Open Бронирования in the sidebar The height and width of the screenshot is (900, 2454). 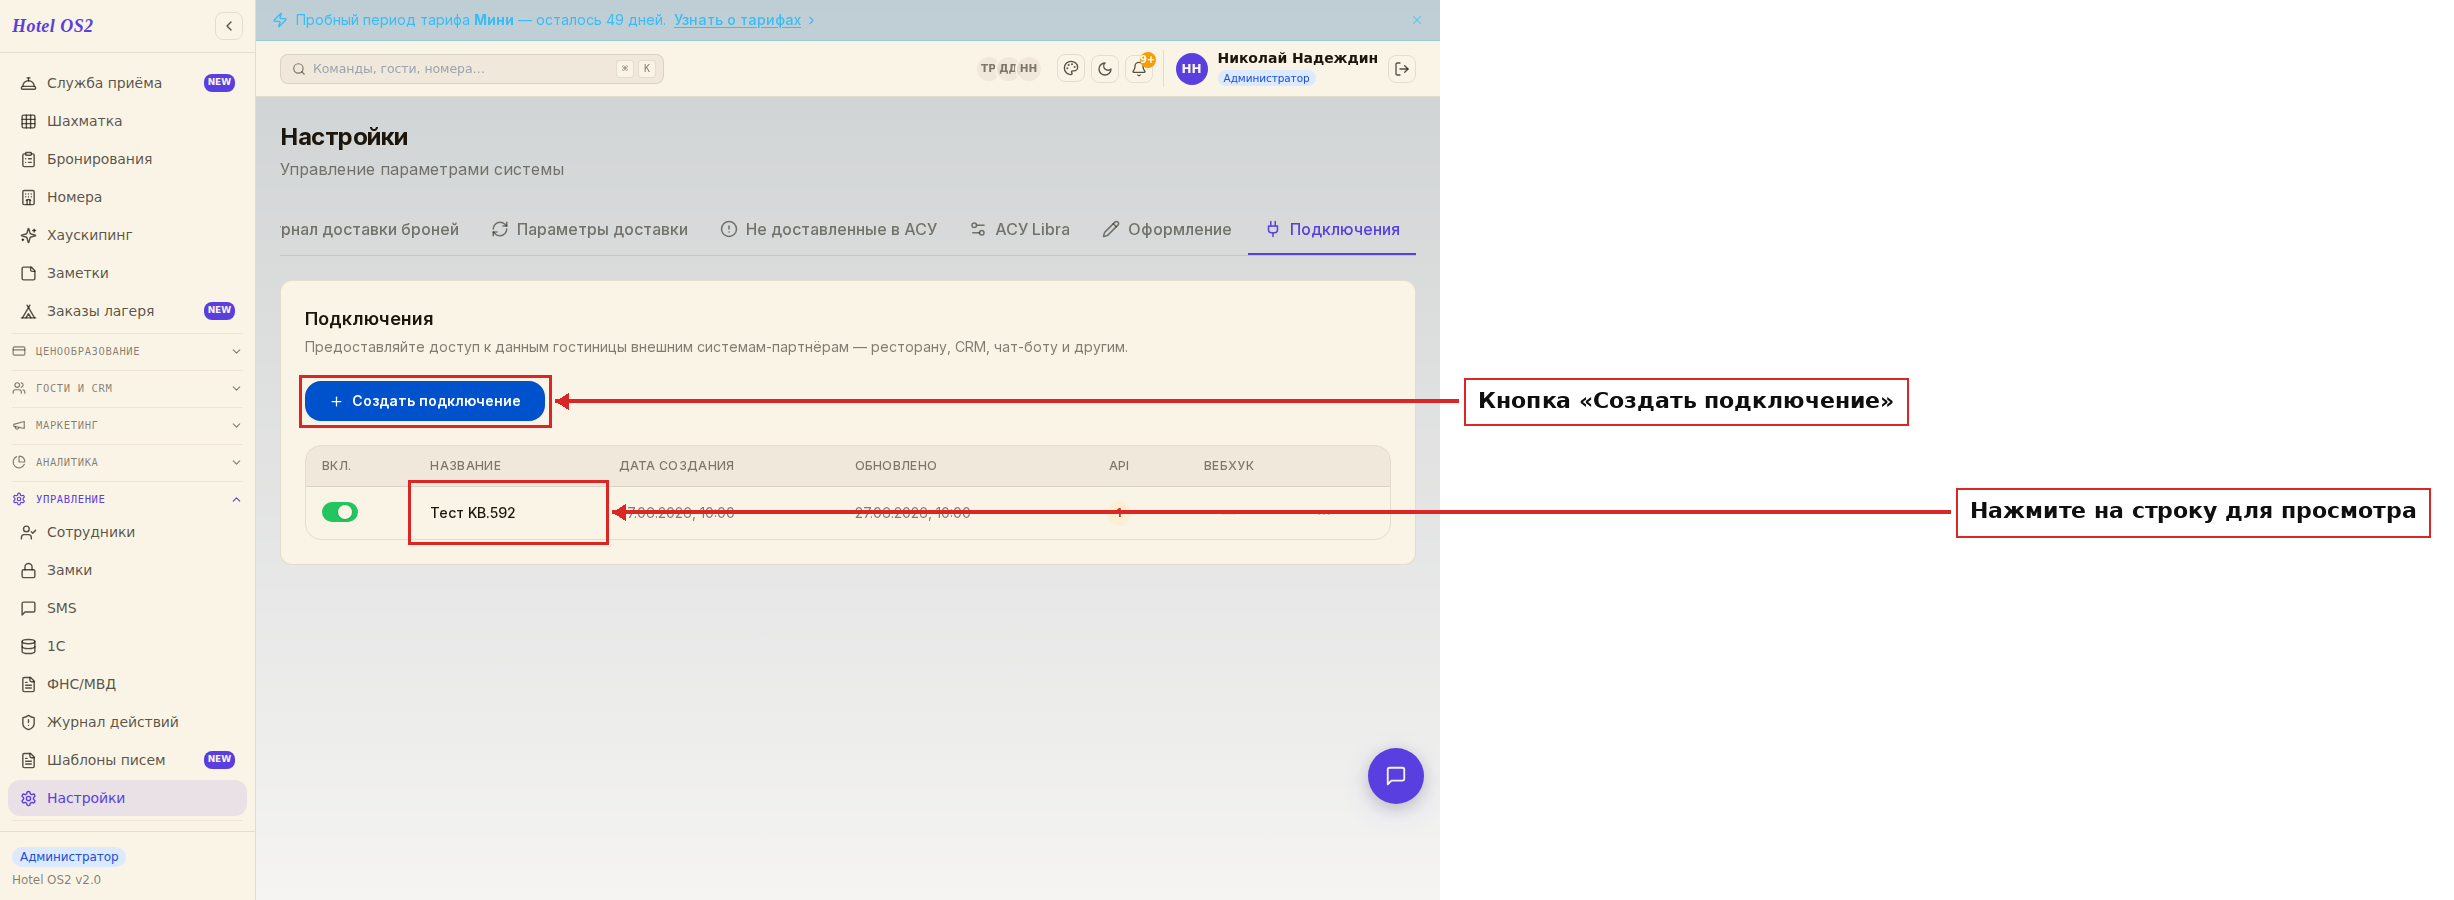(127, 159)
